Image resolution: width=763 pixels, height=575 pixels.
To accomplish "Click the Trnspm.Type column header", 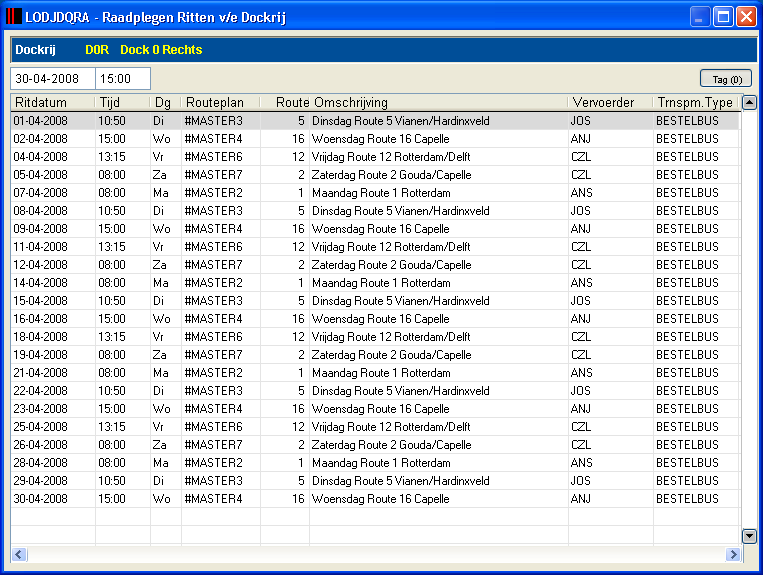I will (696, 103).
